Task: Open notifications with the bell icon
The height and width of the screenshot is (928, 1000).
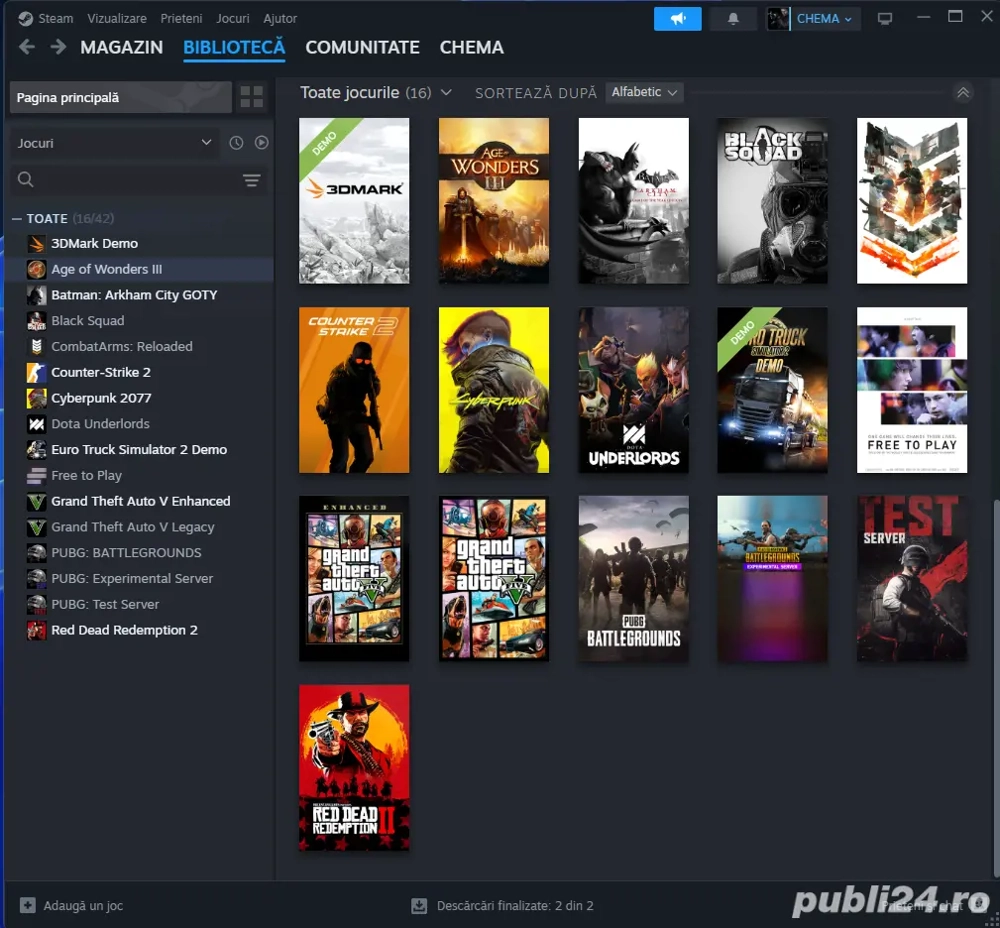Action: tap(732, 18)
